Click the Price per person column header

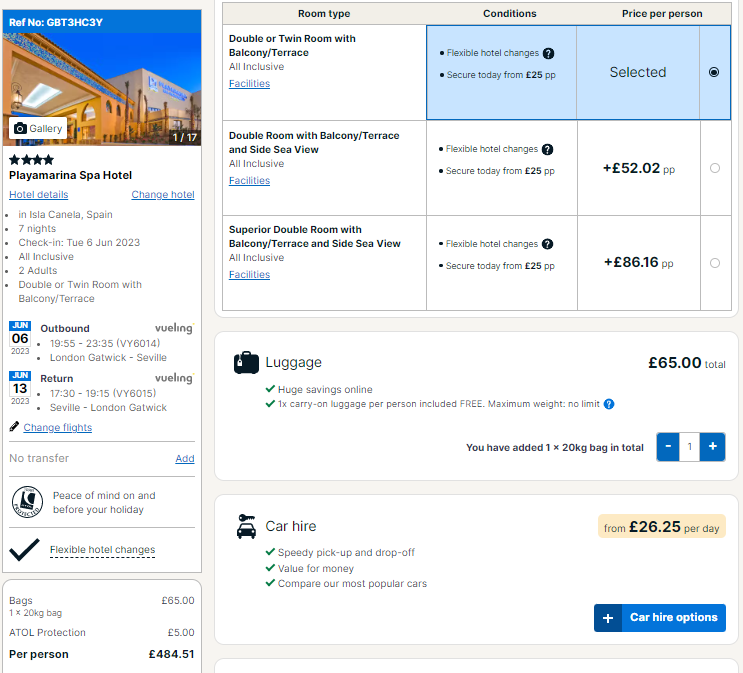tap(662, 14)
